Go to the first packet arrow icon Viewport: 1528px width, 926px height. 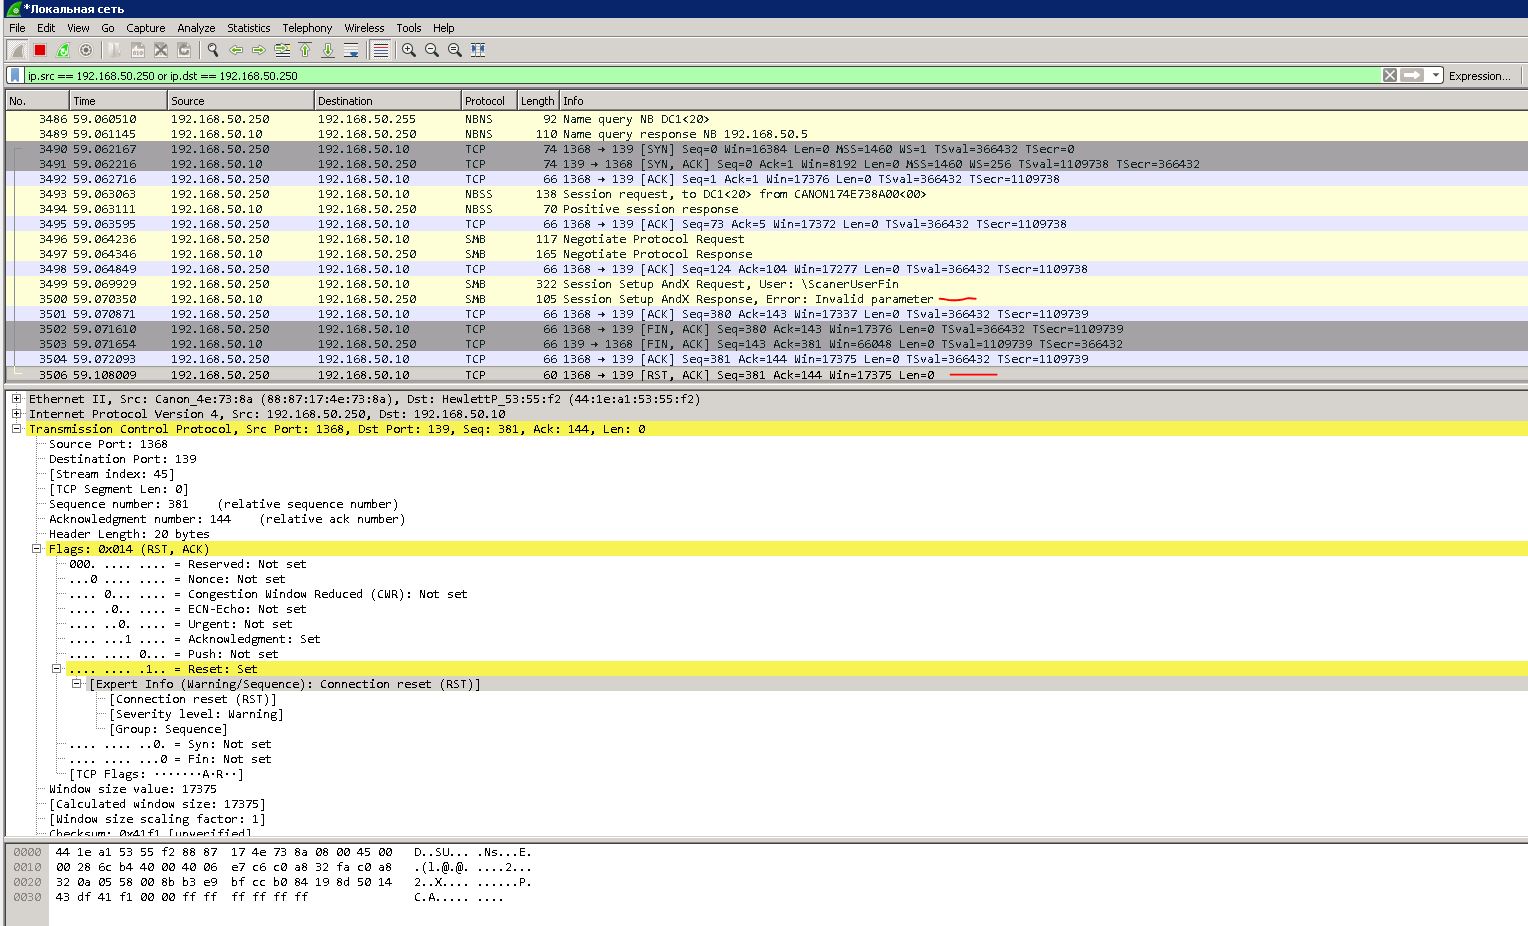pyautogui.click(x=305, y=50)
